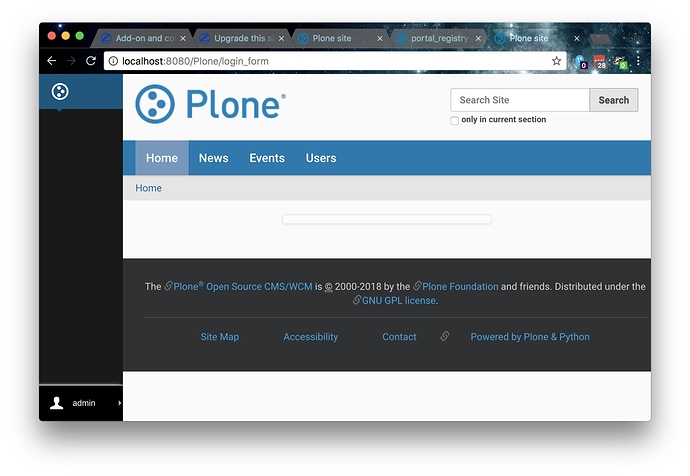
Task: Open the Site Map footer link
Action: [220, 337]
